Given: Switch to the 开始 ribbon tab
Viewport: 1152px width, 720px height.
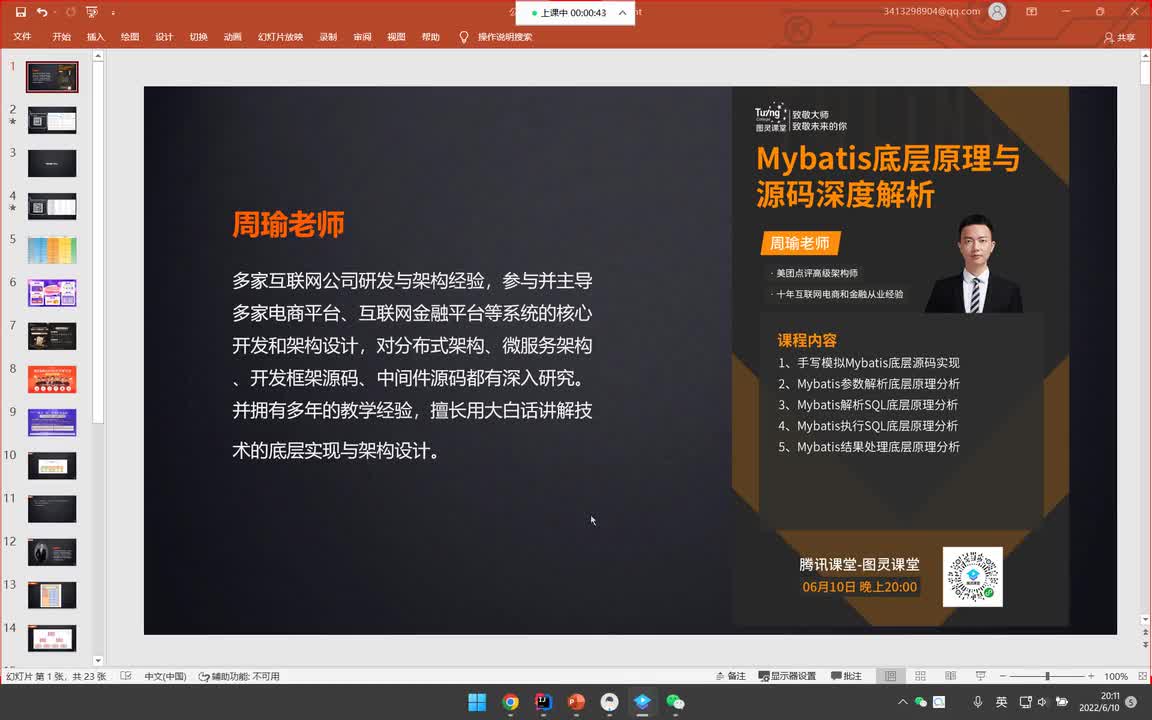Looking at the screenshot, I should pos(61,37).
